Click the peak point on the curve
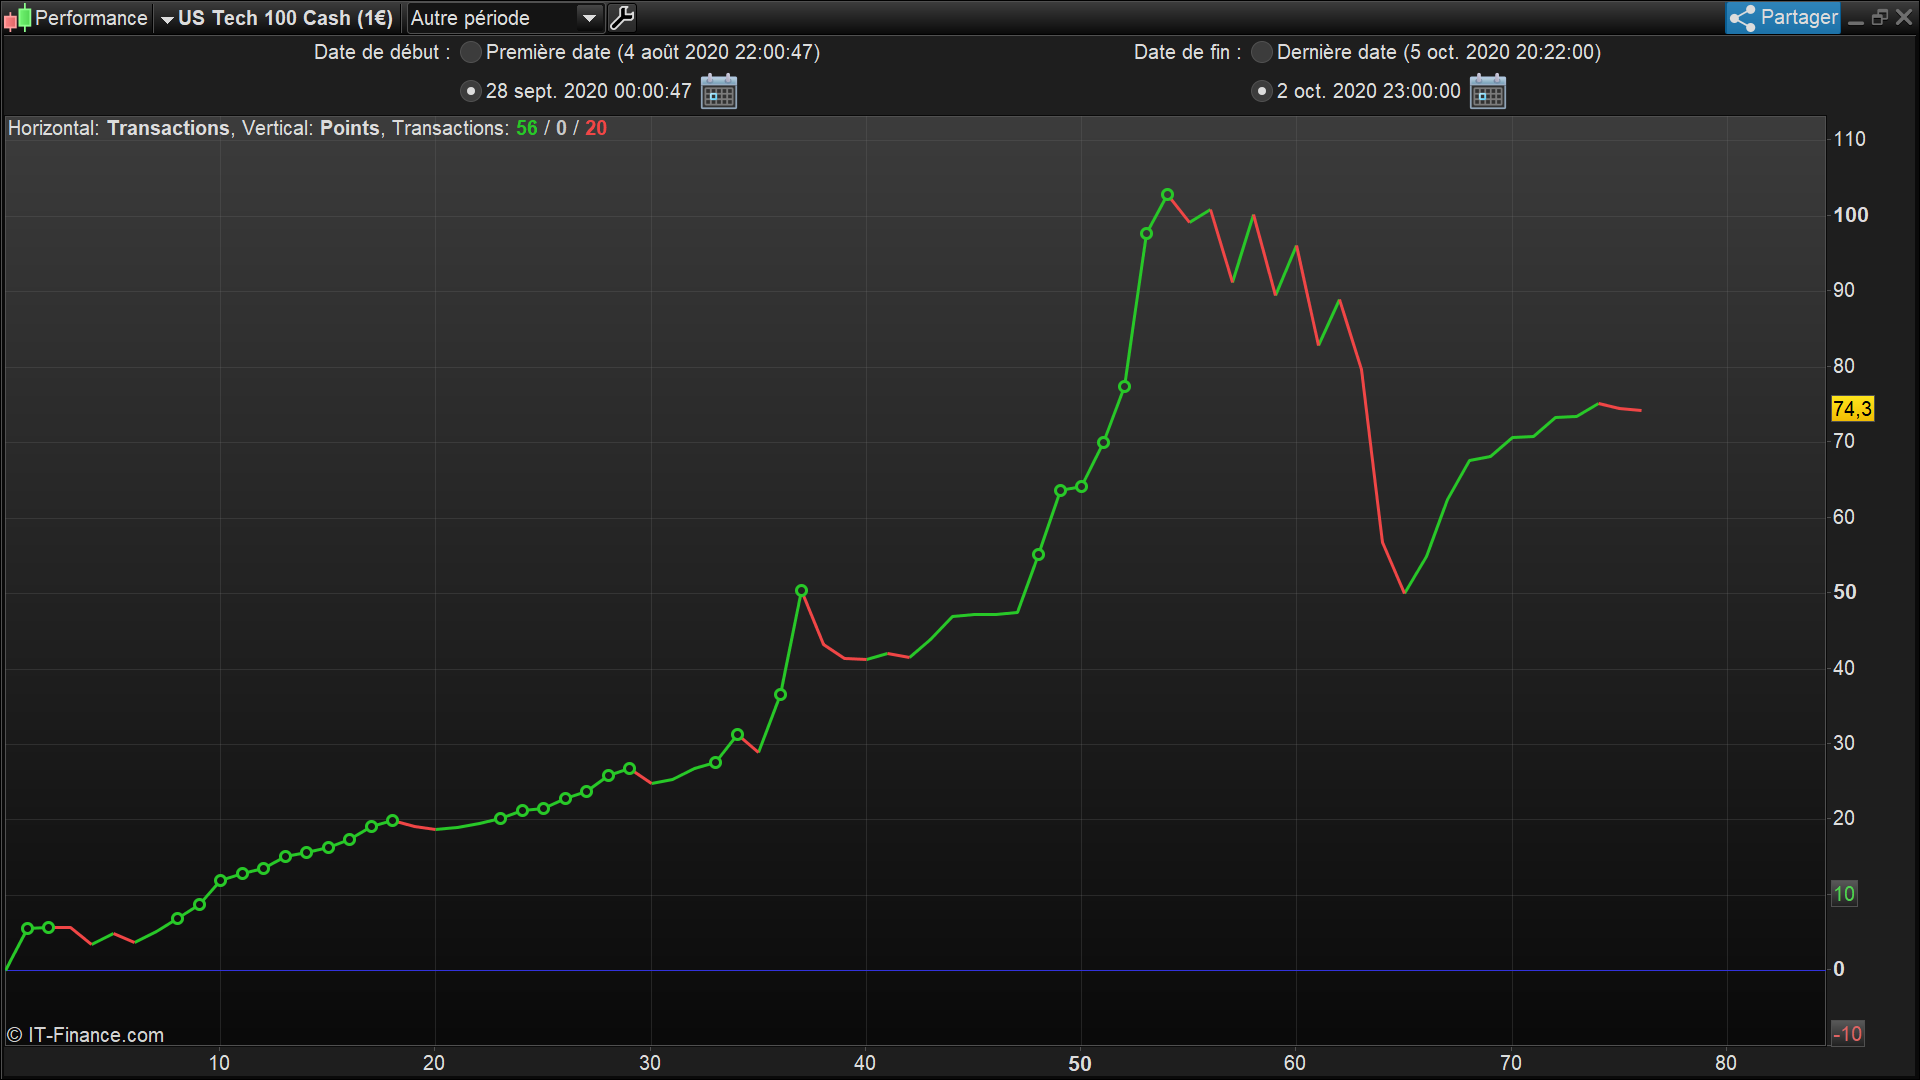 pyautogui.click(x=1167, y=195)
